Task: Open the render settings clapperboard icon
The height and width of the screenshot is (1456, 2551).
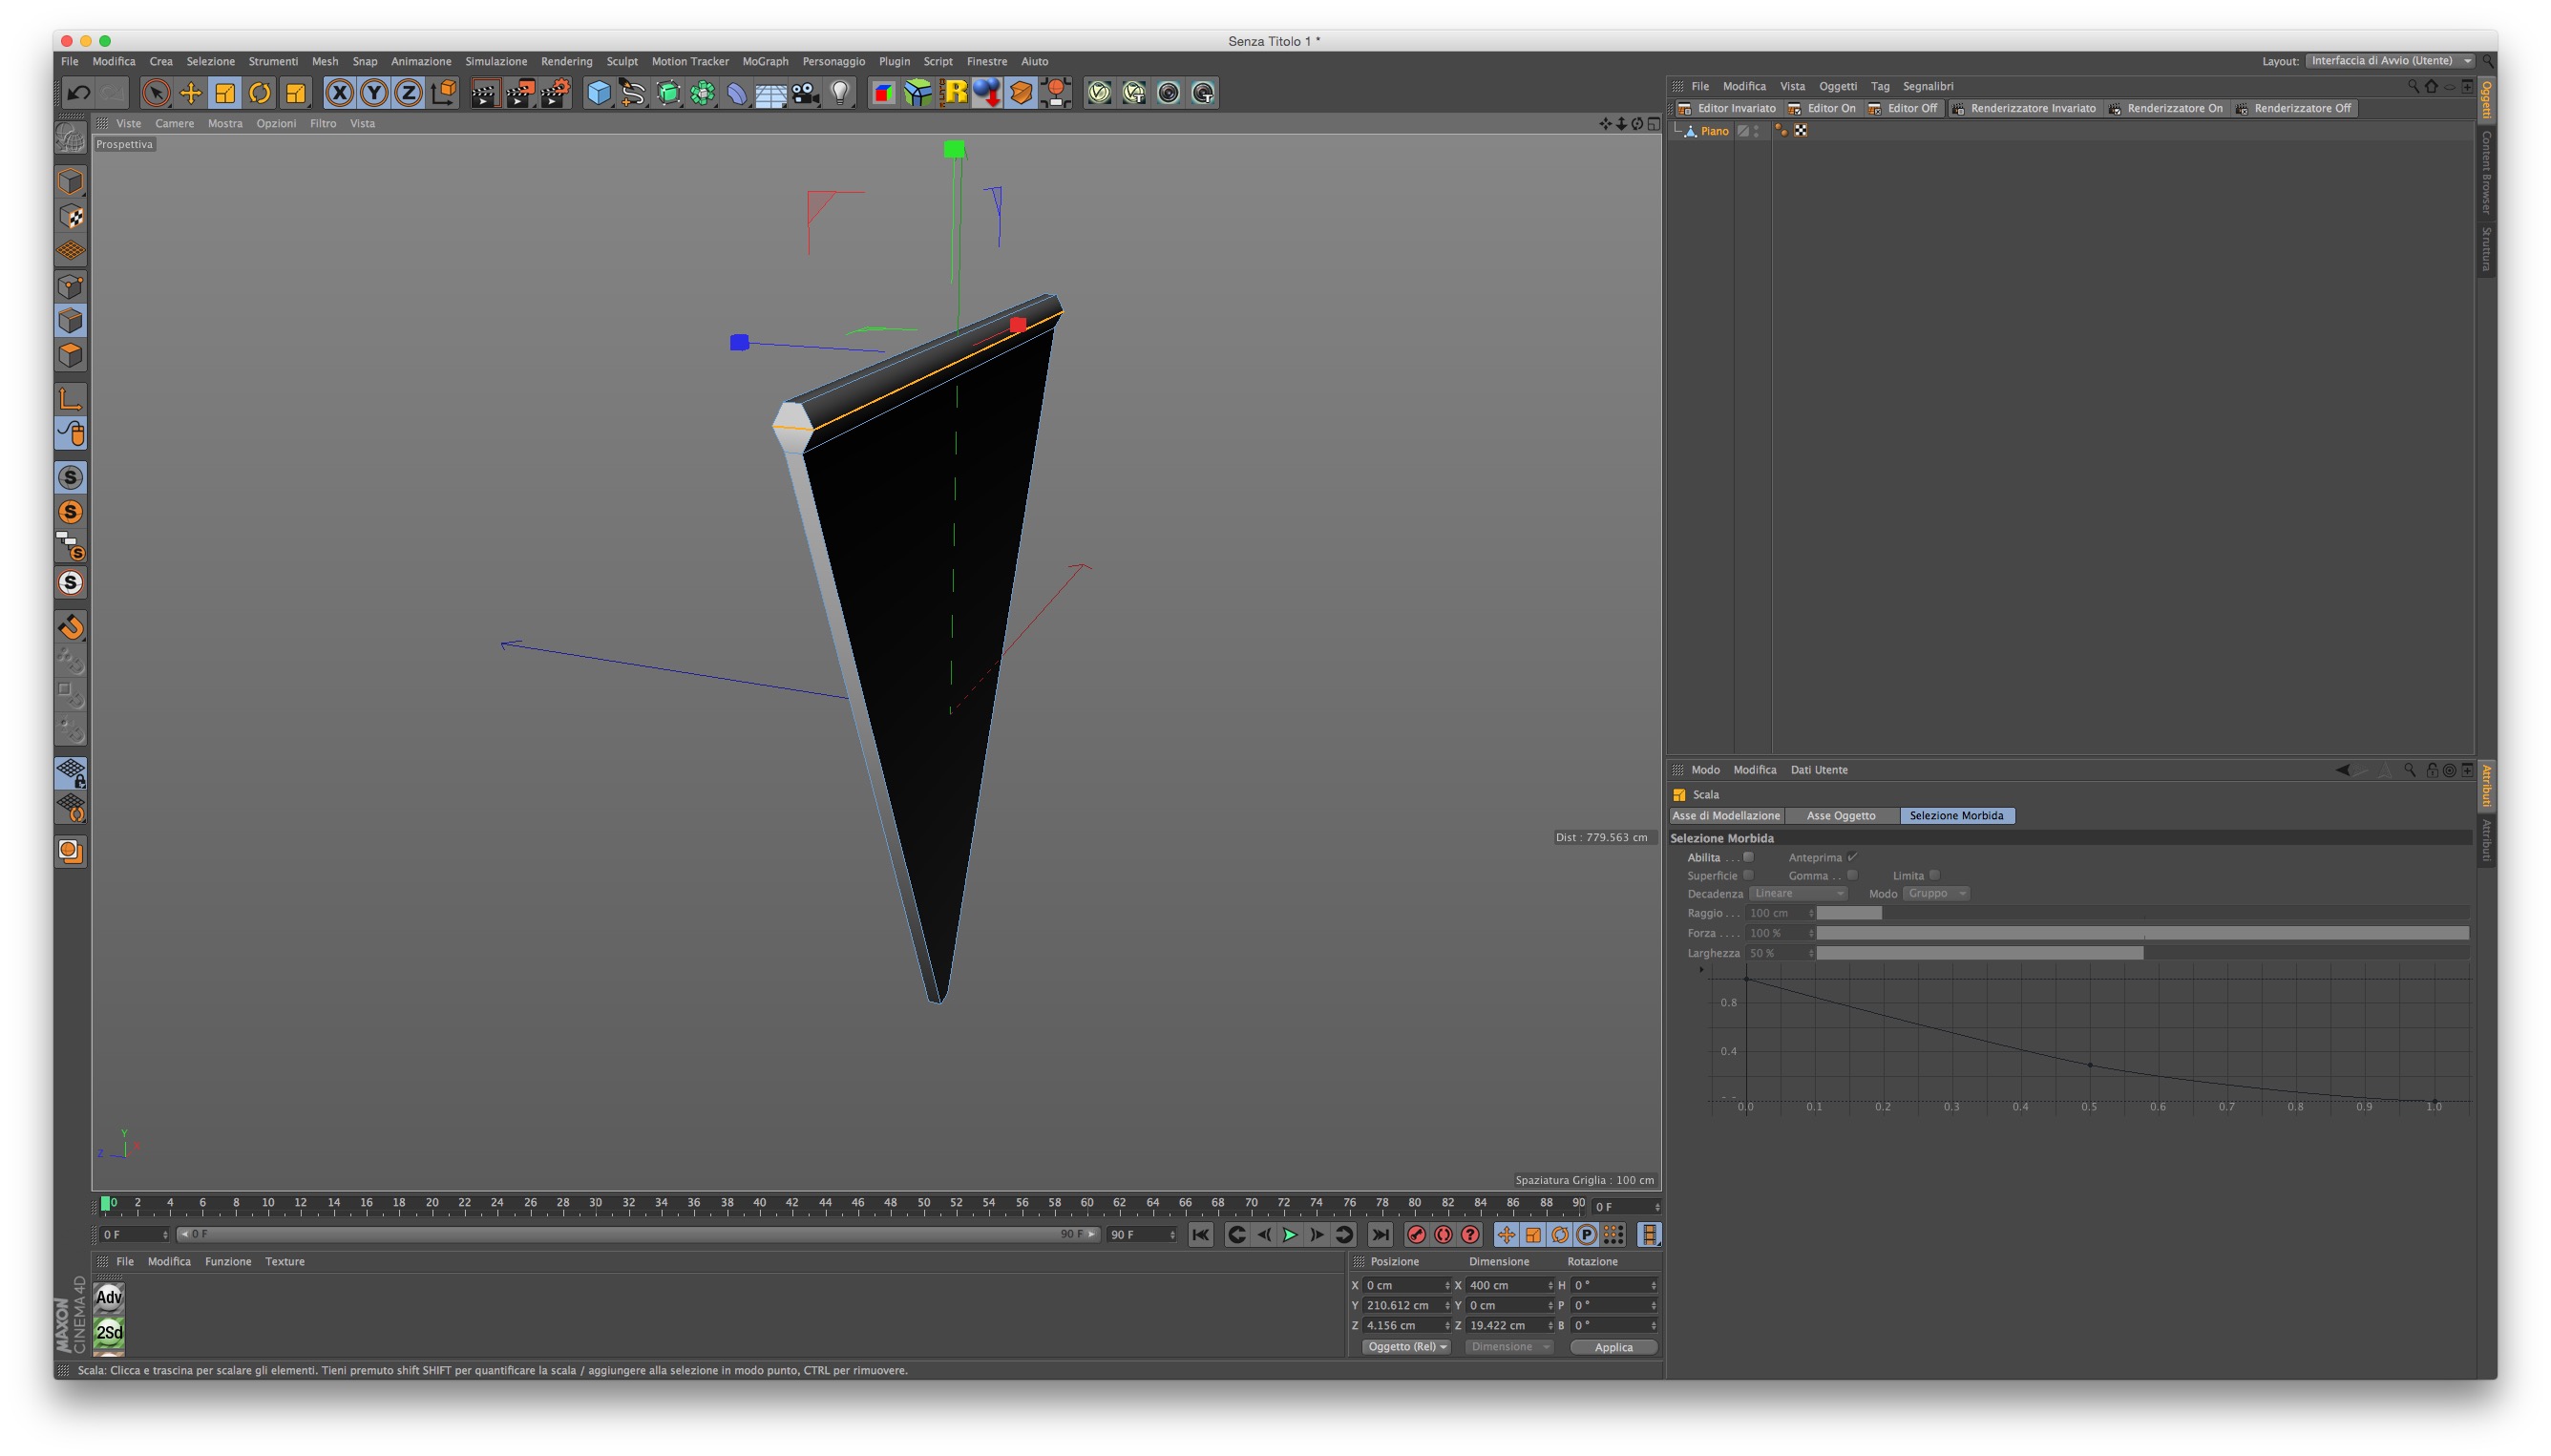Action: [555, 93]
